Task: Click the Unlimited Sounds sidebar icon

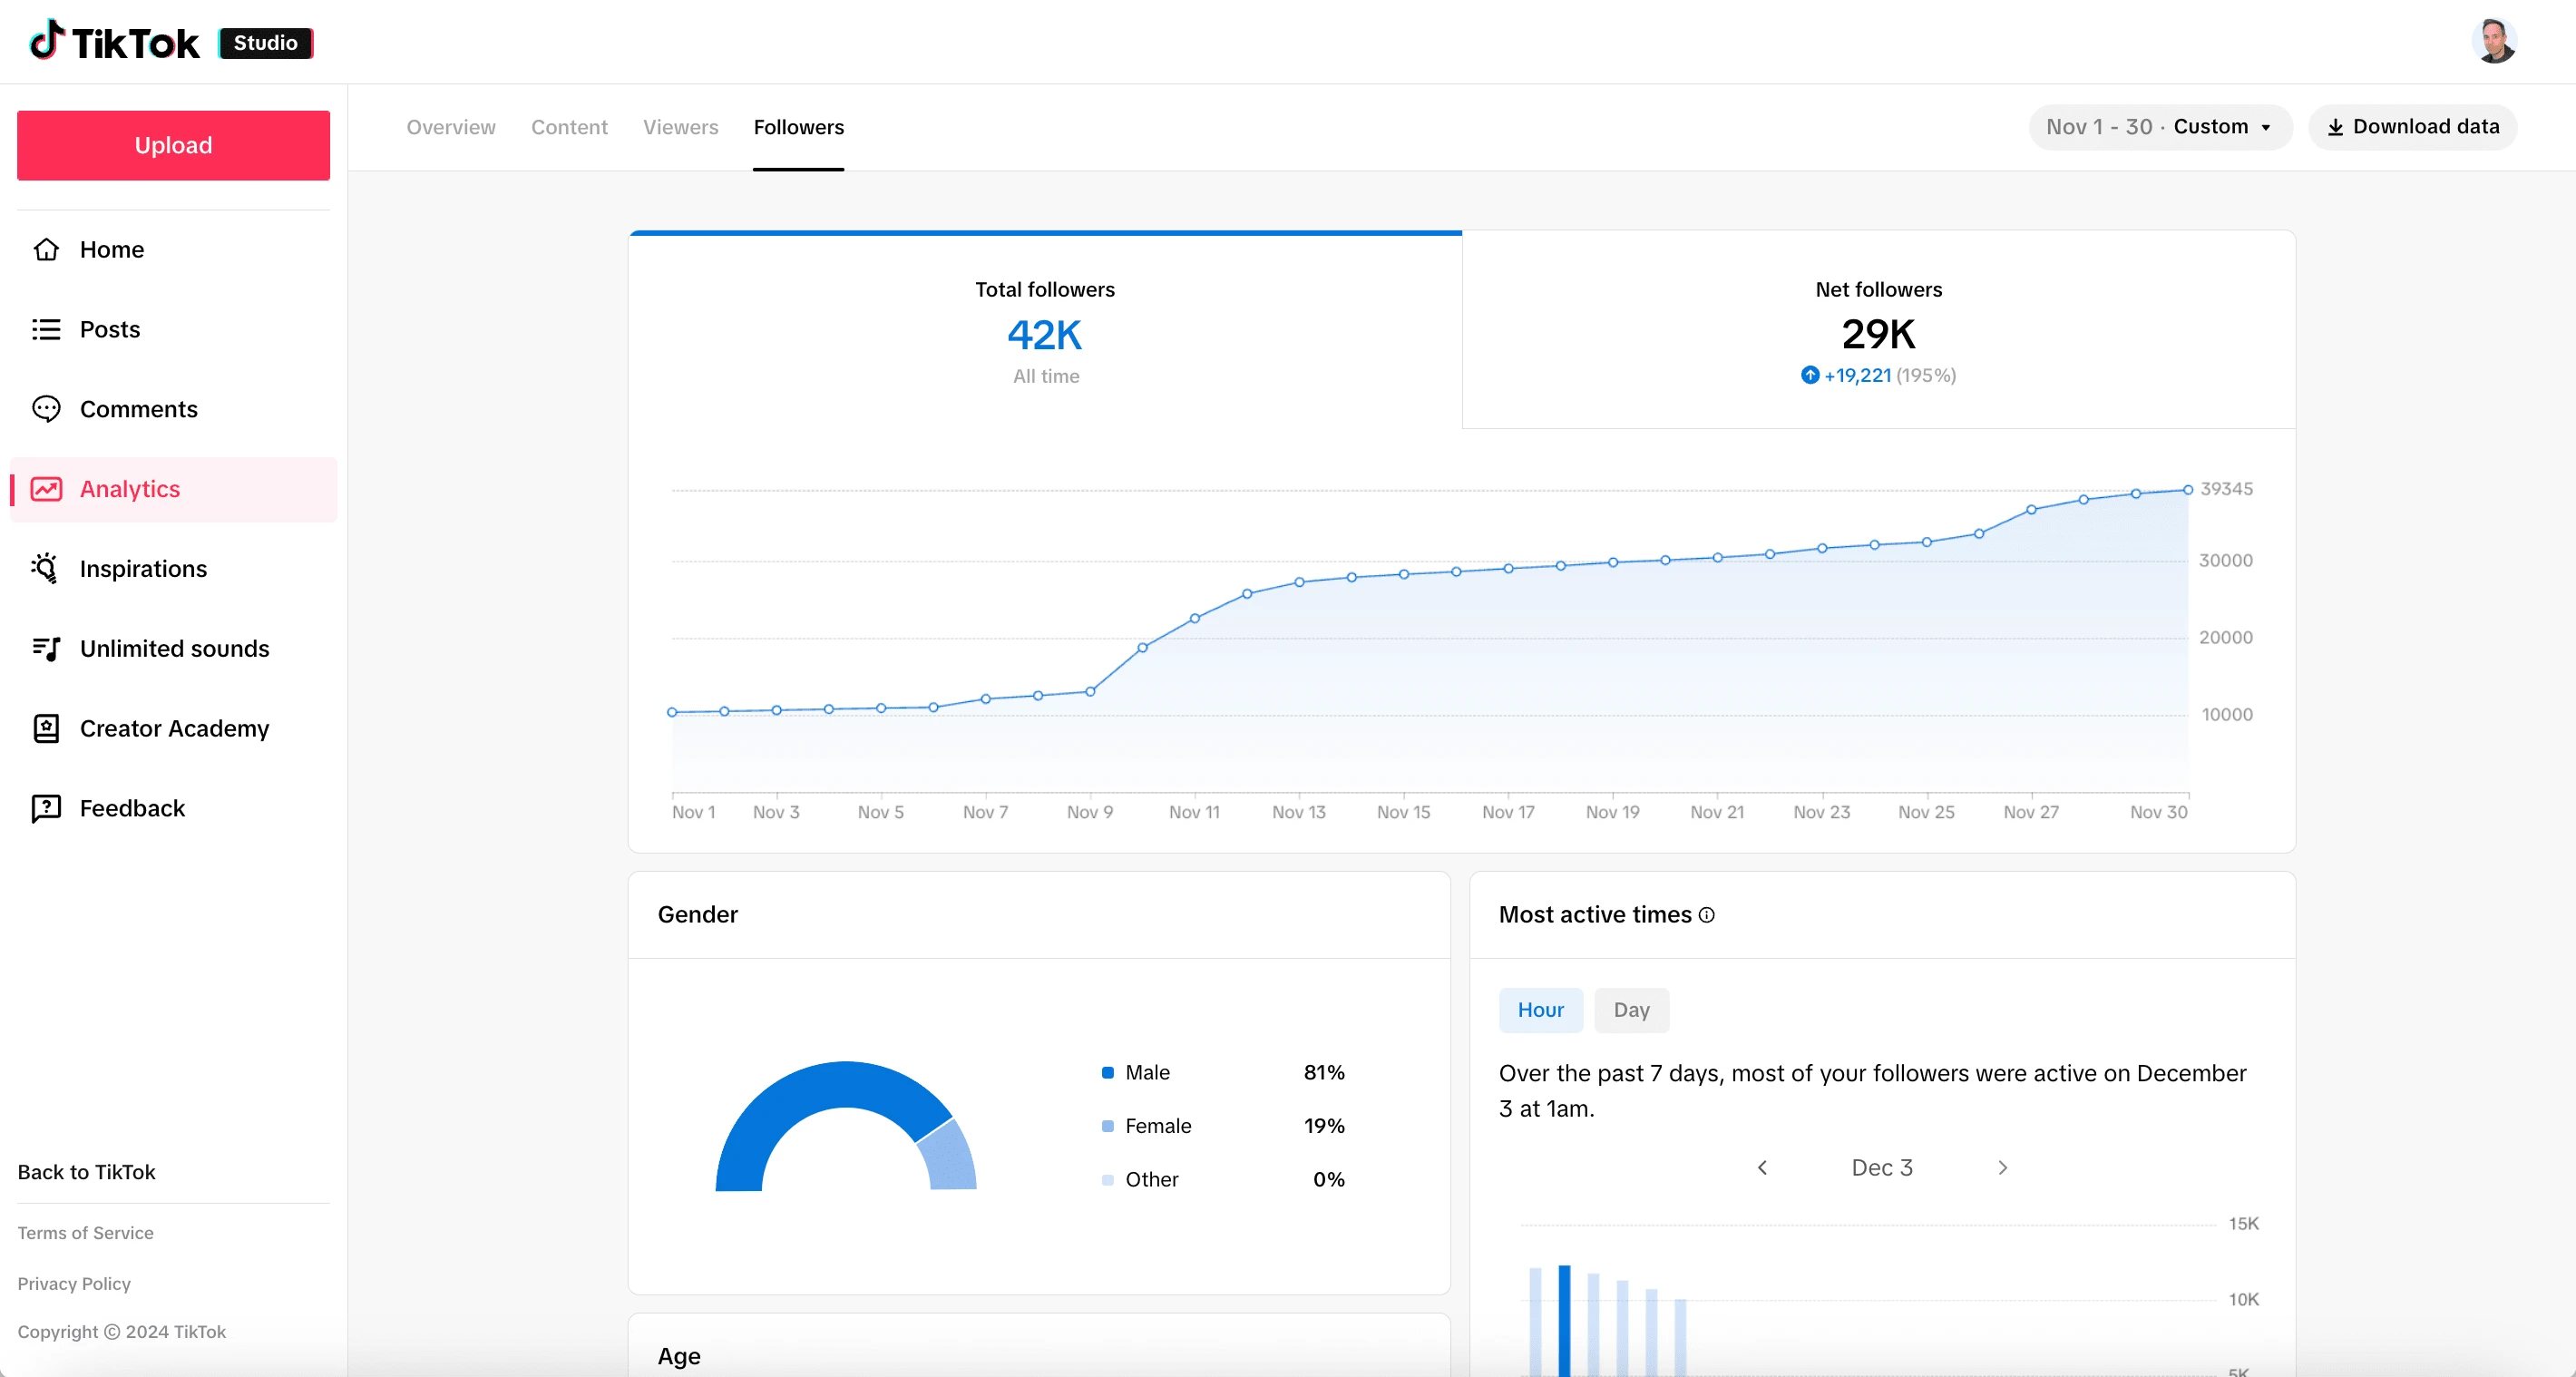Action: click(48, 648)
